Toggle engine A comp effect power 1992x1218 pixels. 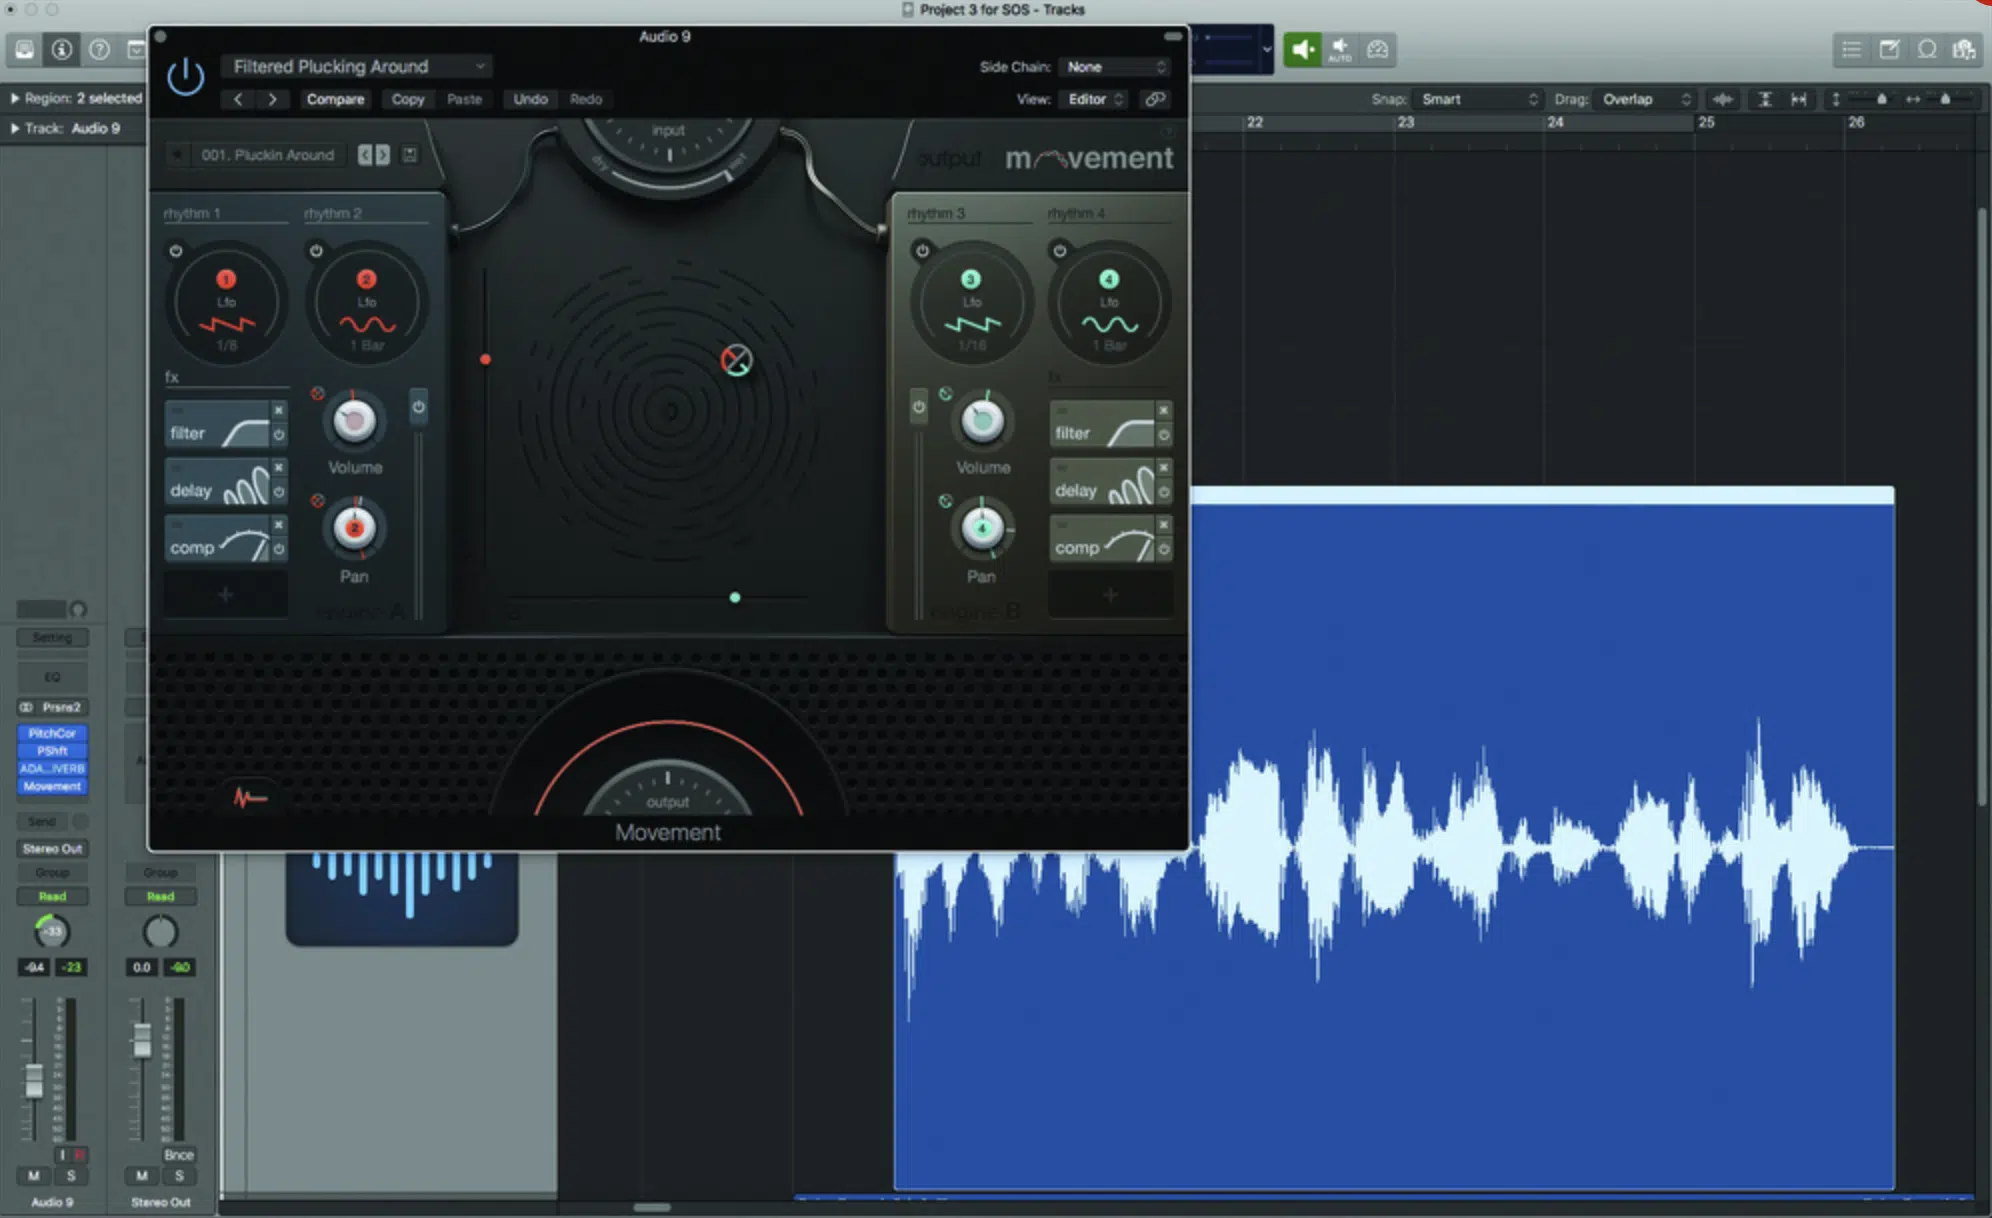pyautogui.click(x=279, y=549)
